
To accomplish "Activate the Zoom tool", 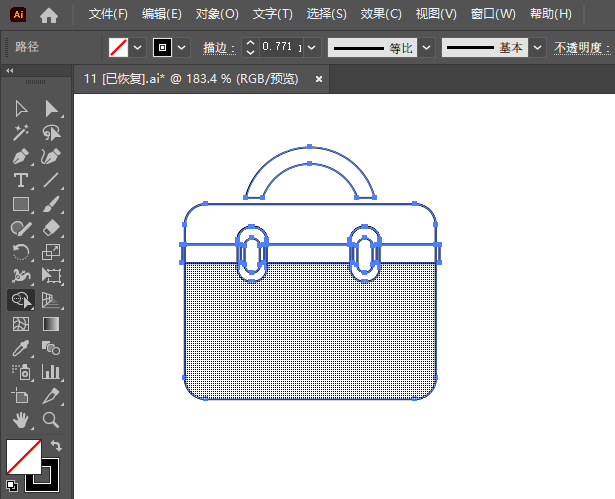I will [x=51, y=420].
